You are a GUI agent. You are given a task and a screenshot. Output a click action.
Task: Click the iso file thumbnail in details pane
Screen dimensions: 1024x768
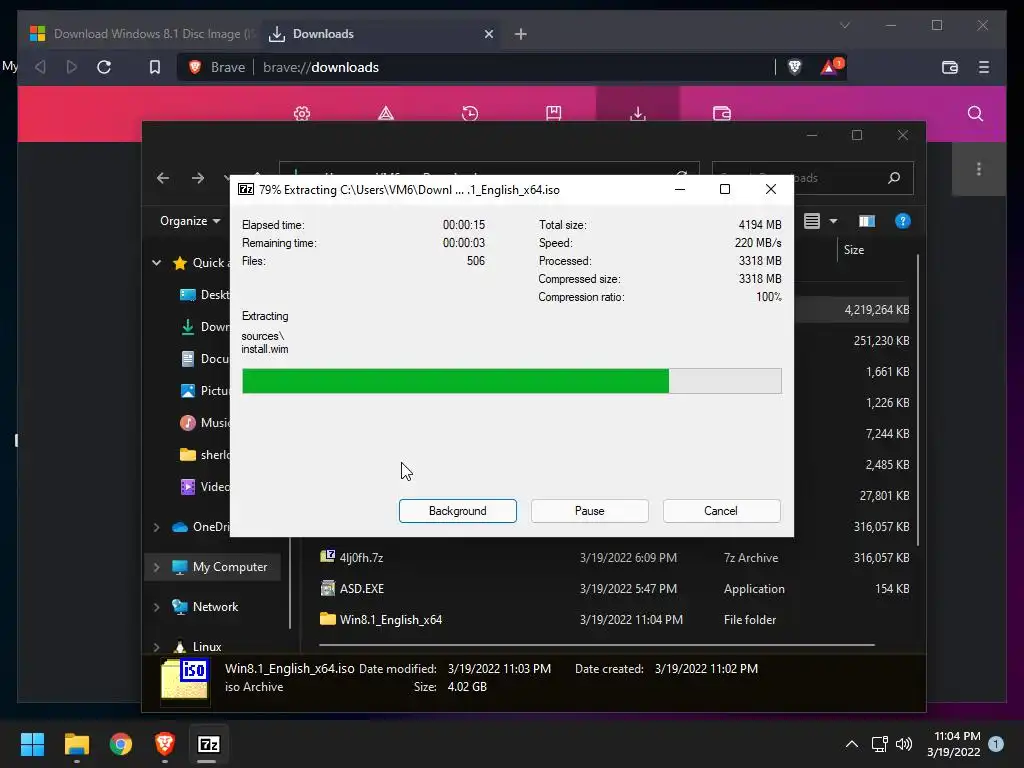pos(185,679)
